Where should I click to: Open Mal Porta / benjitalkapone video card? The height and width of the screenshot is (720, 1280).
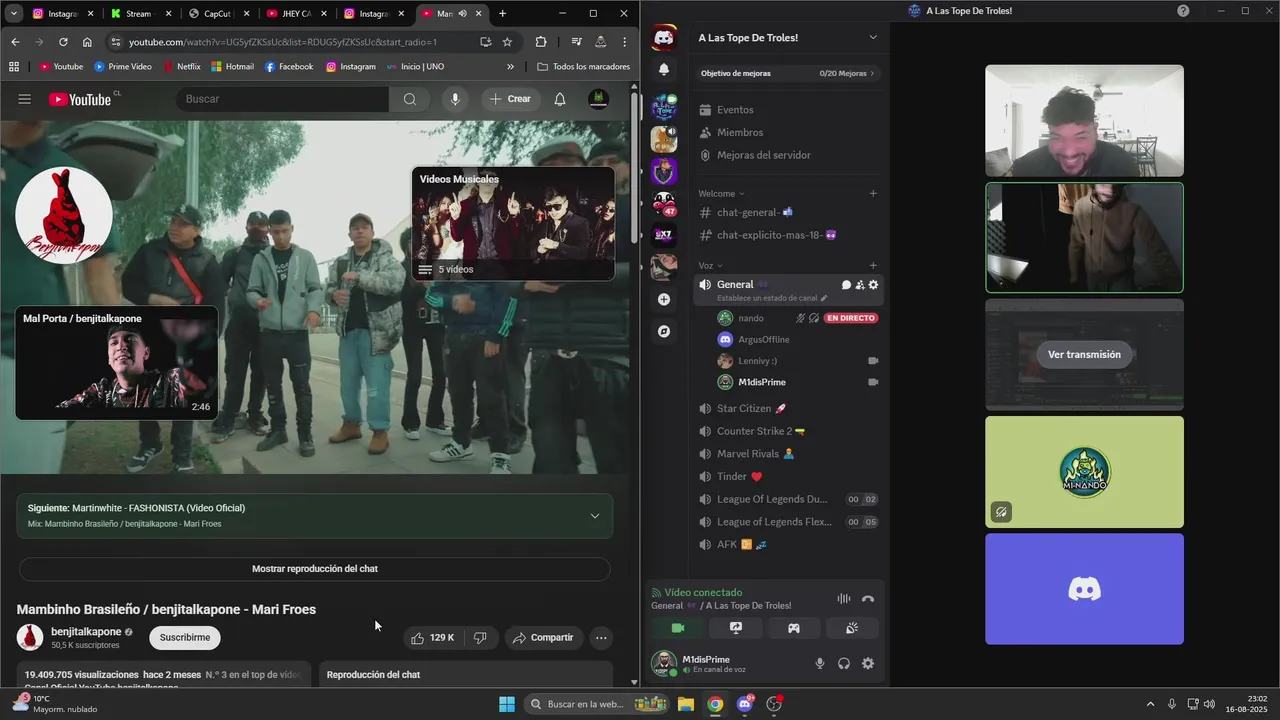click(117, 362)
